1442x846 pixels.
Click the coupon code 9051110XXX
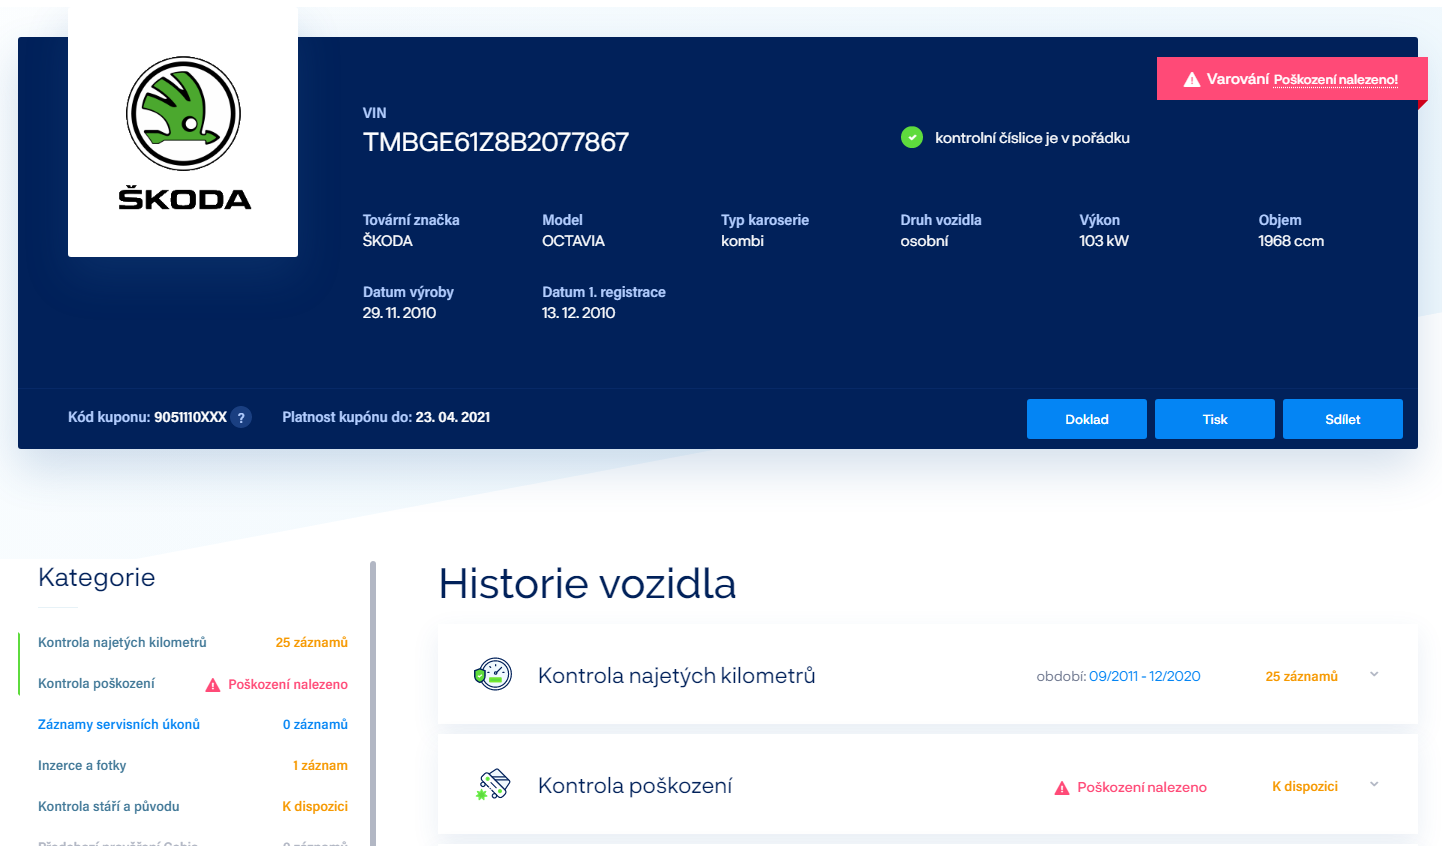pyautogui.click(x=190, y=417)
